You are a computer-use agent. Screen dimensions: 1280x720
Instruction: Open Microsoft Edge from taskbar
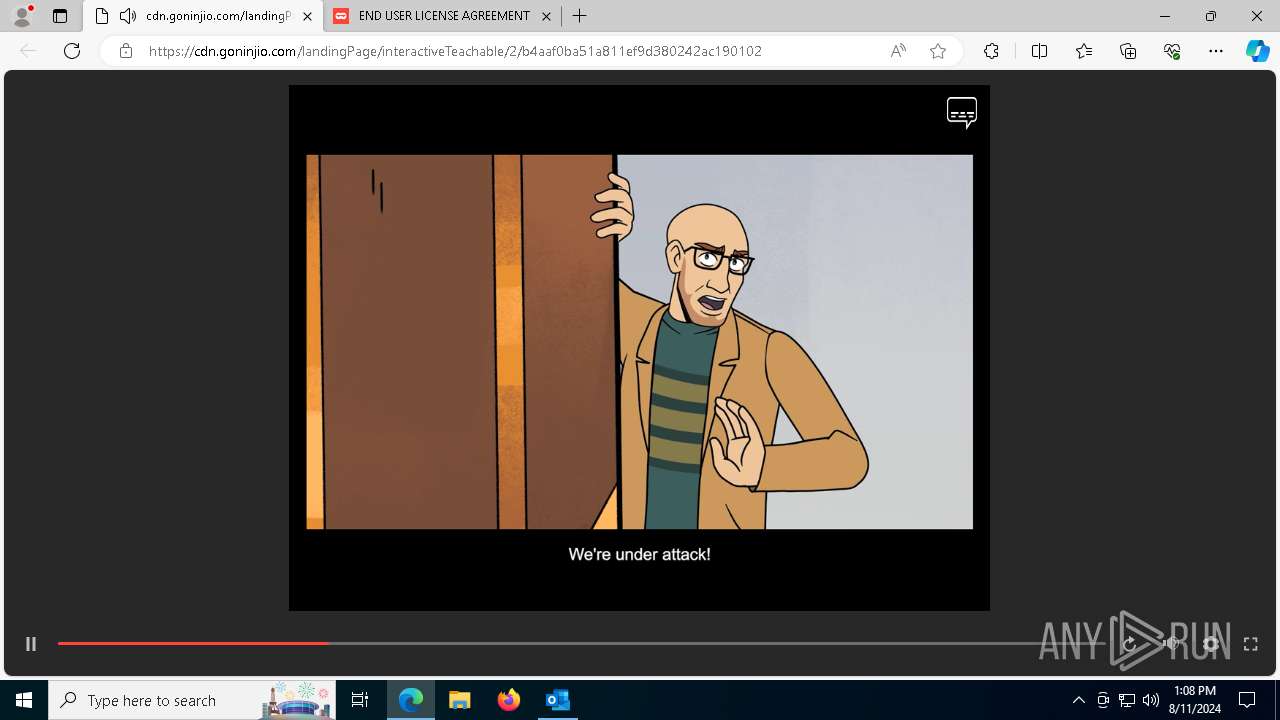411,700
